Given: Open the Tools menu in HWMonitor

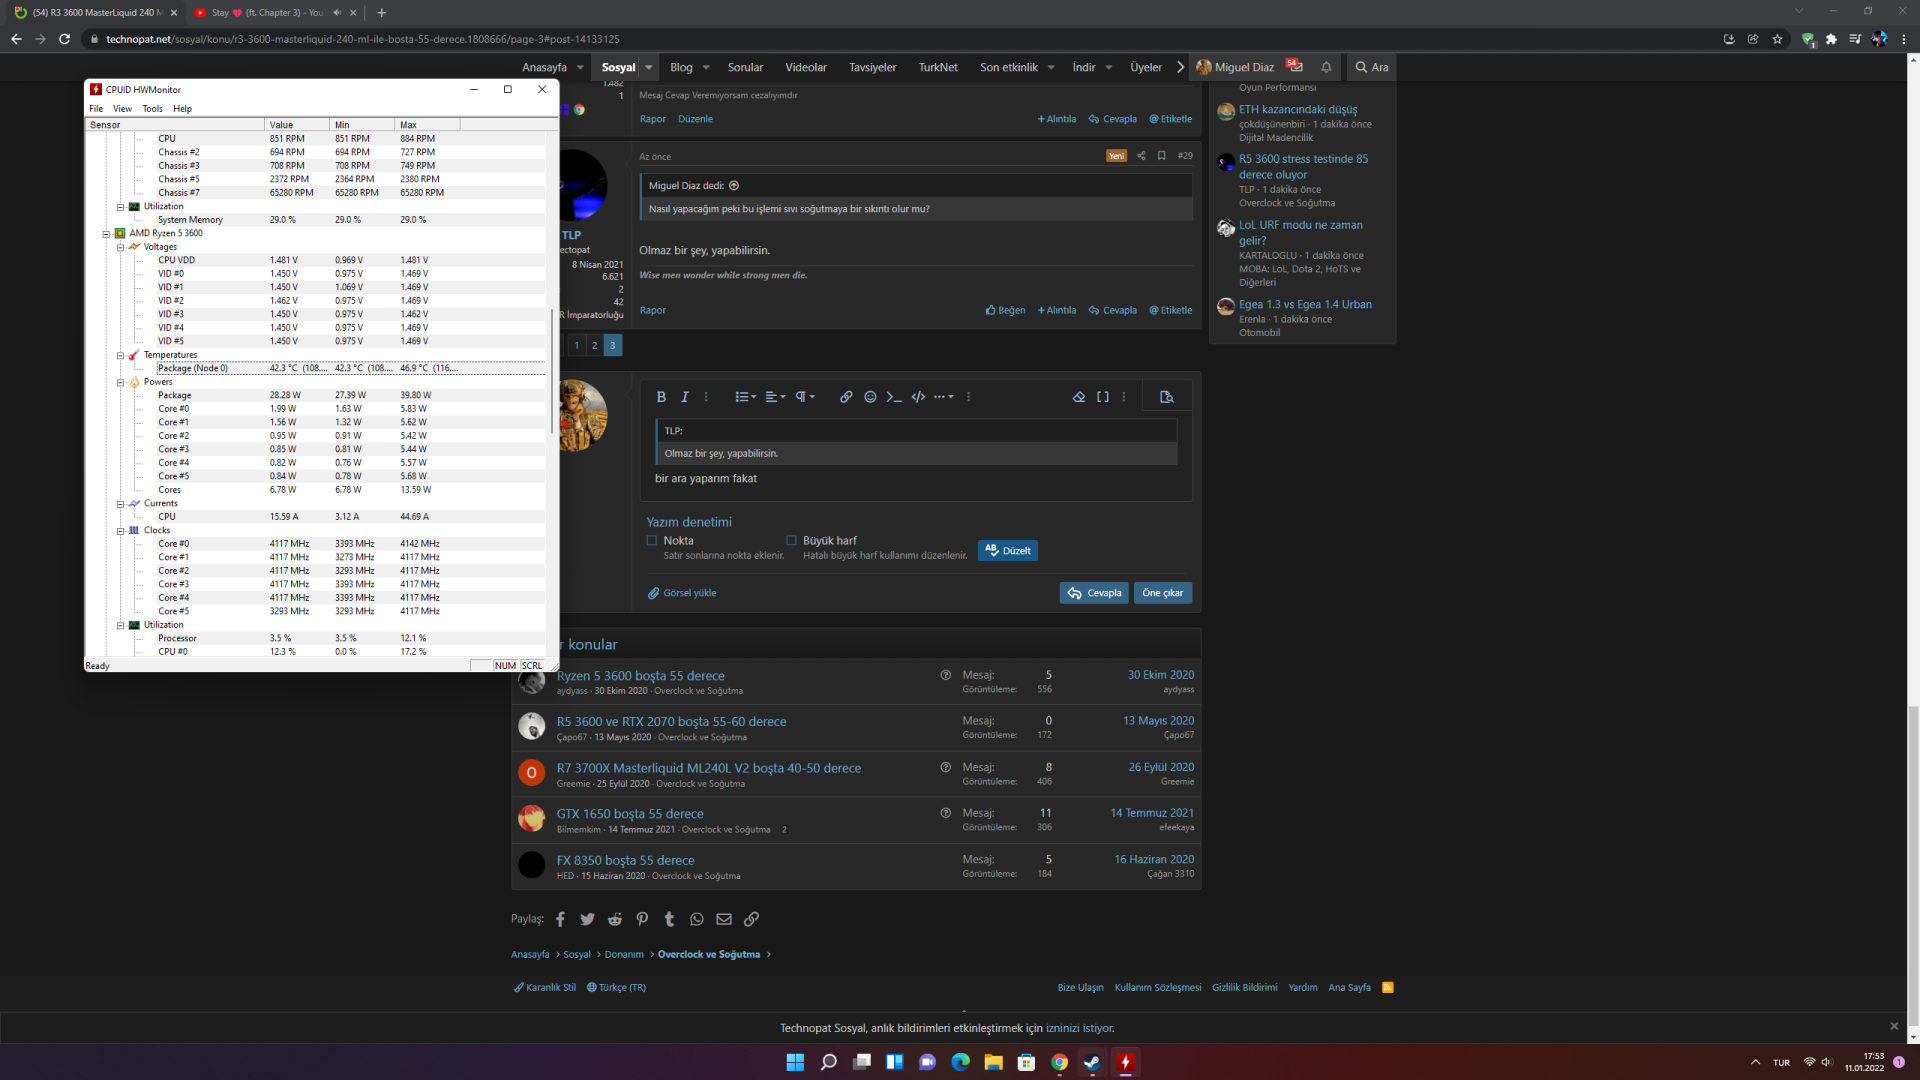Looking at the screenshot, I should 152,109.
